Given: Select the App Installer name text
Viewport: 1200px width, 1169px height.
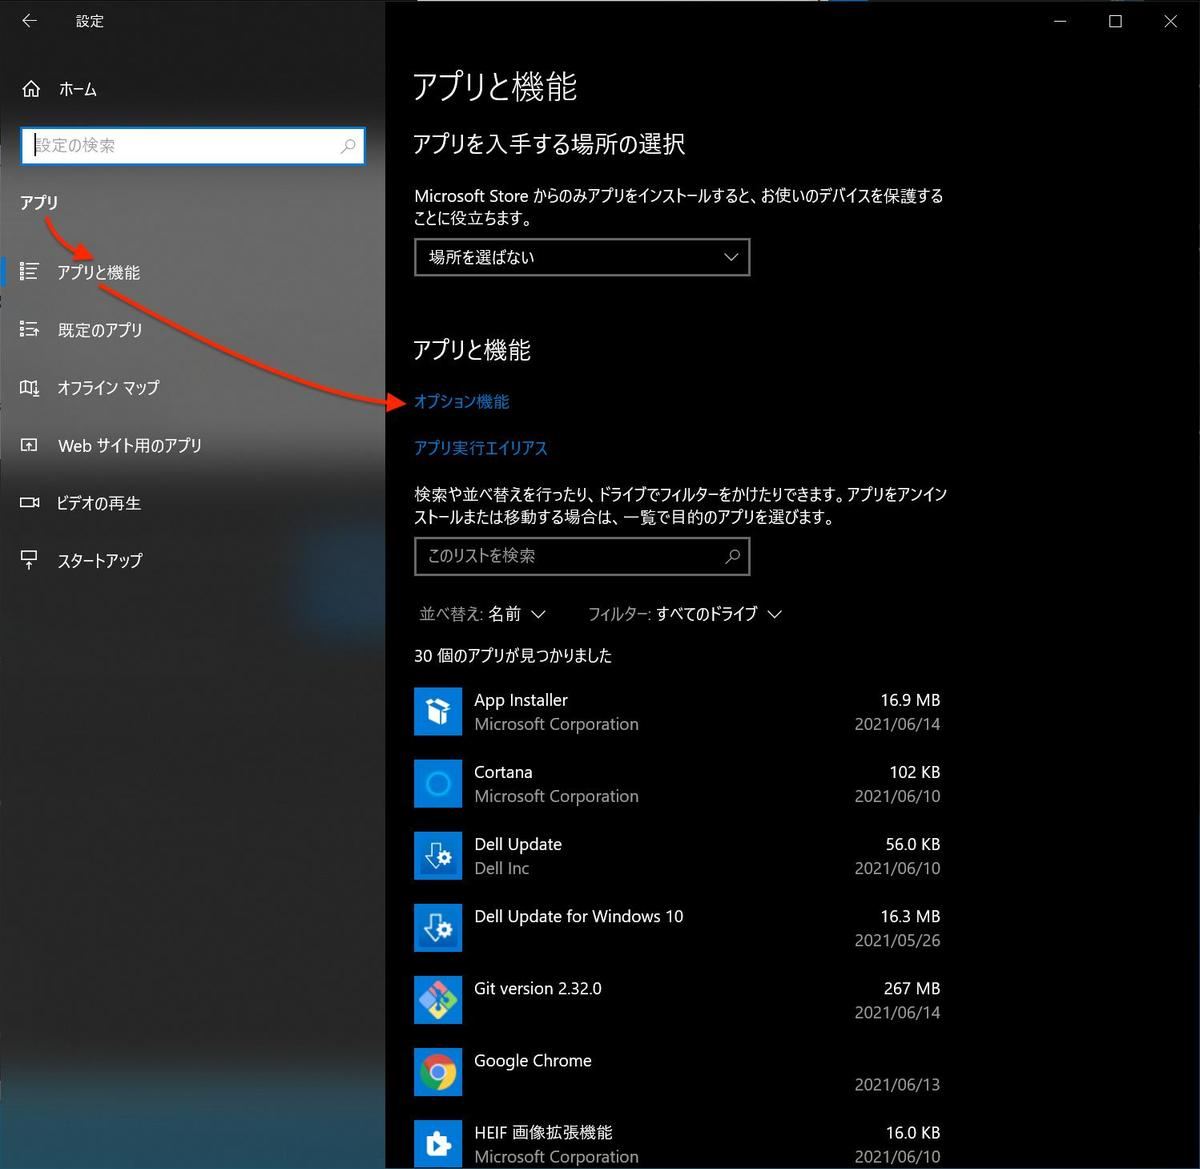Looking at the screenshot, I should point(521,700).
